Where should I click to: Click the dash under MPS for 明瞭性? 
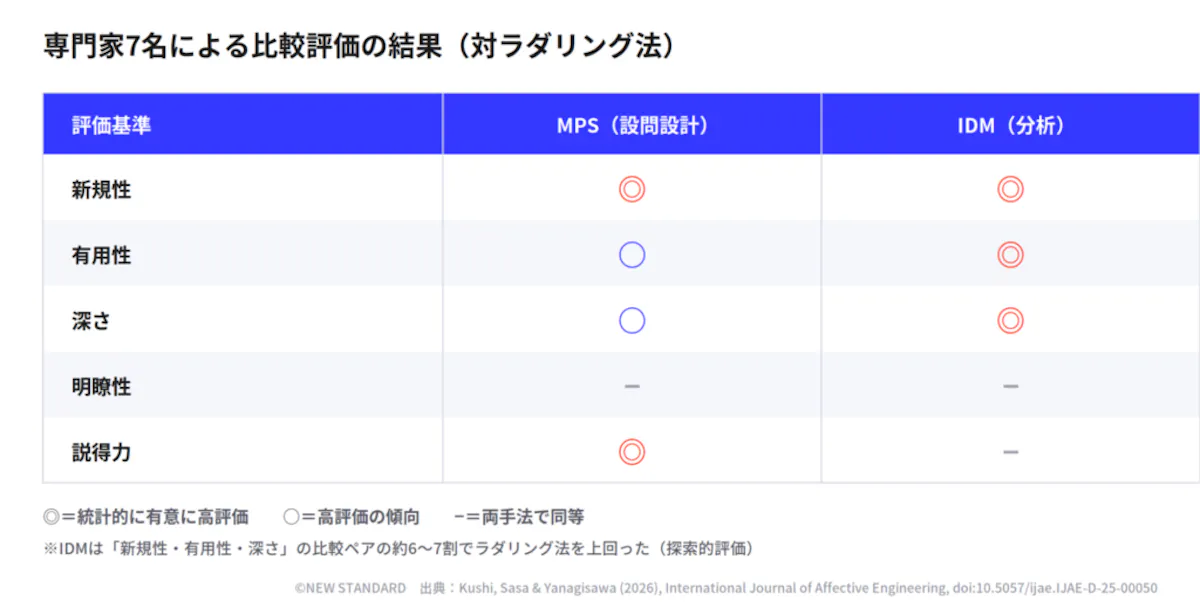point(632,386)
